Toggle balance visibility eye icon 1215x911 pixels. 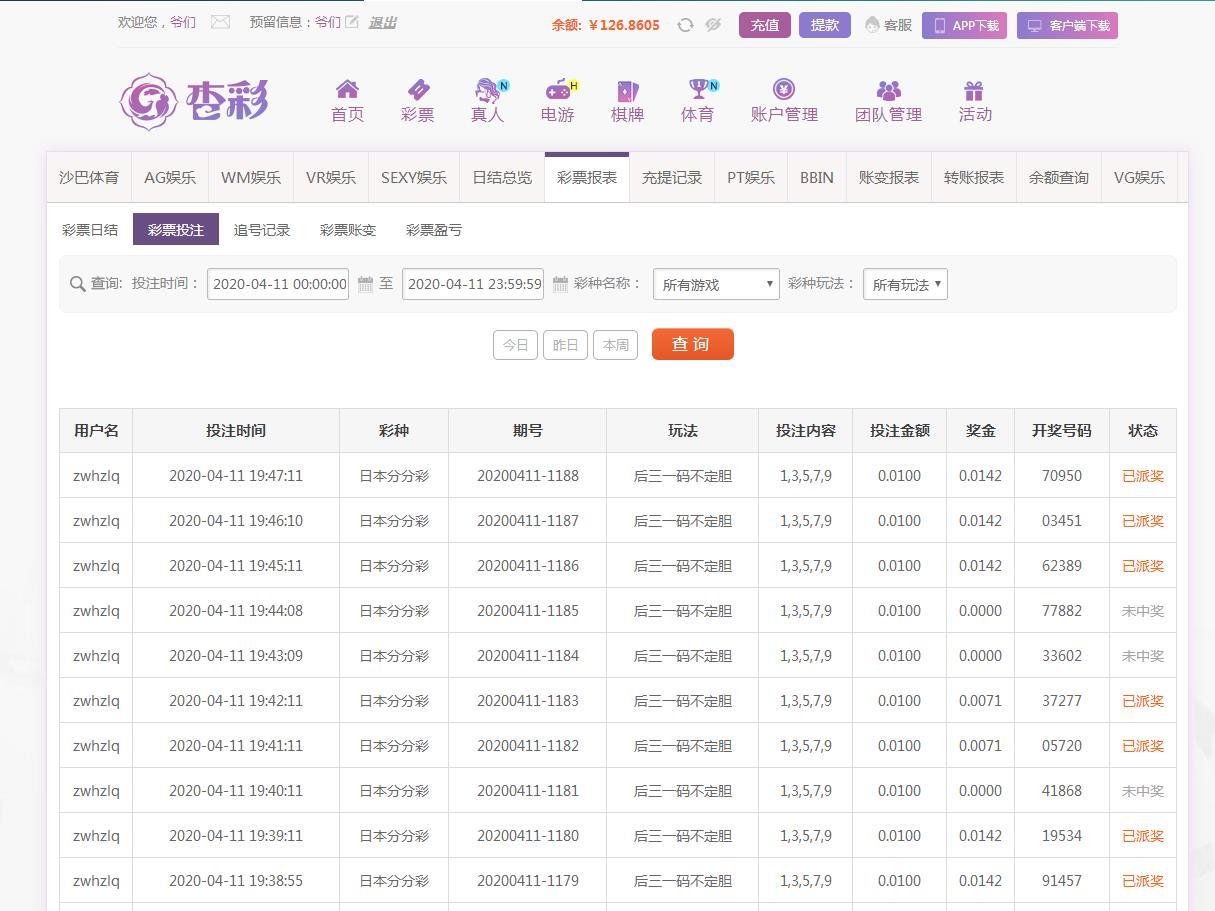[x=713, y=25]
